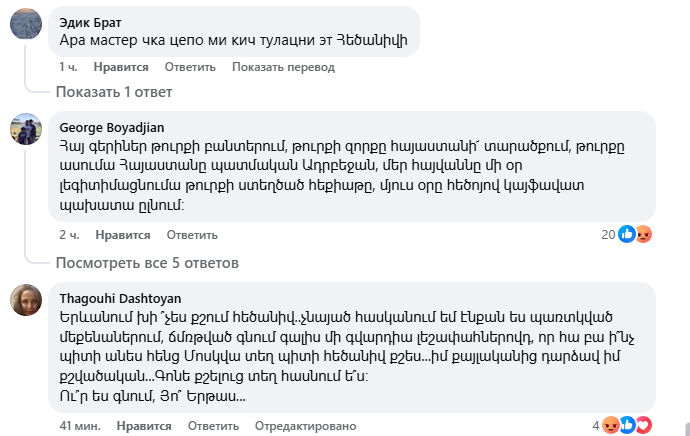Click angry reaction icon on George's comment

pyautogui.click(x=643, y=235)
